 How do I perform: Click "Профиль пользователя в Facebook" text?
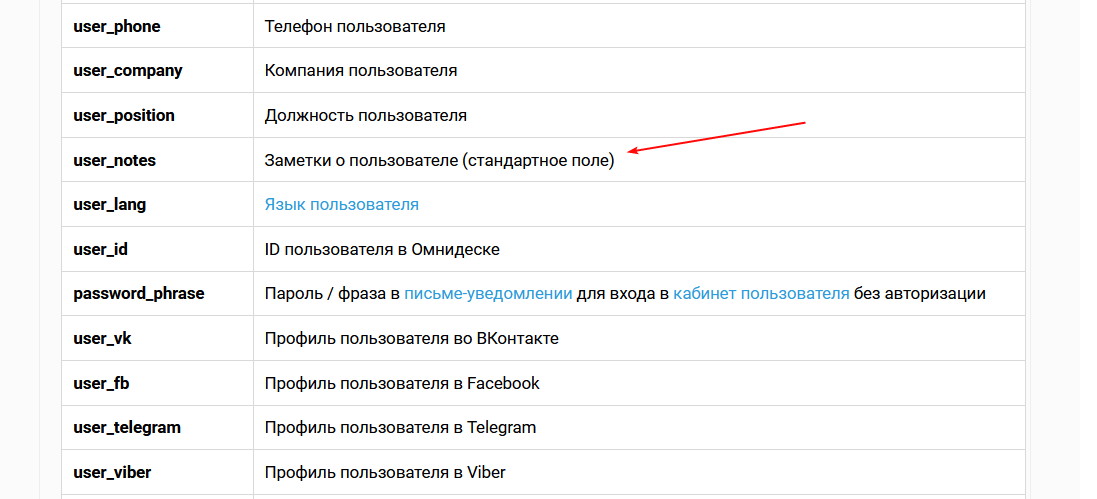click(x=402, y=384)
